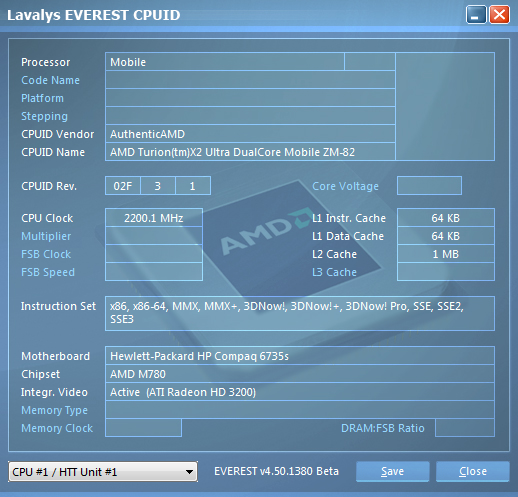Click the Close button

point(473,471)
